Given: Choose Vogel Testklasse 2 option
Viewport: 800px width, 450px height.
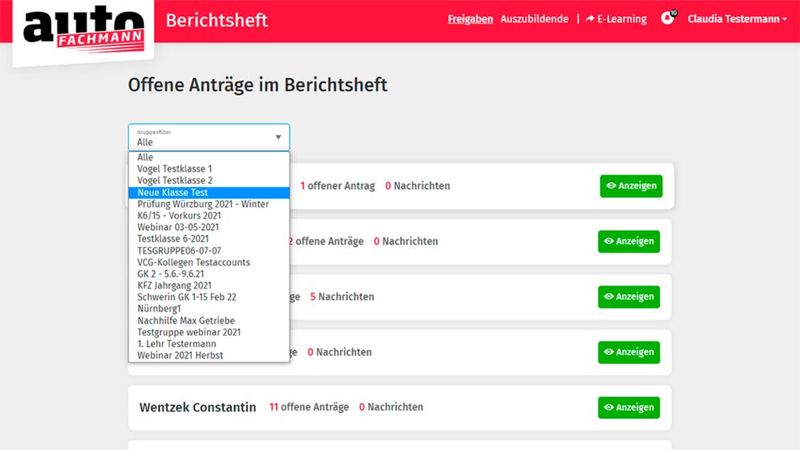Looking at the screenshot, I should 209,181.
